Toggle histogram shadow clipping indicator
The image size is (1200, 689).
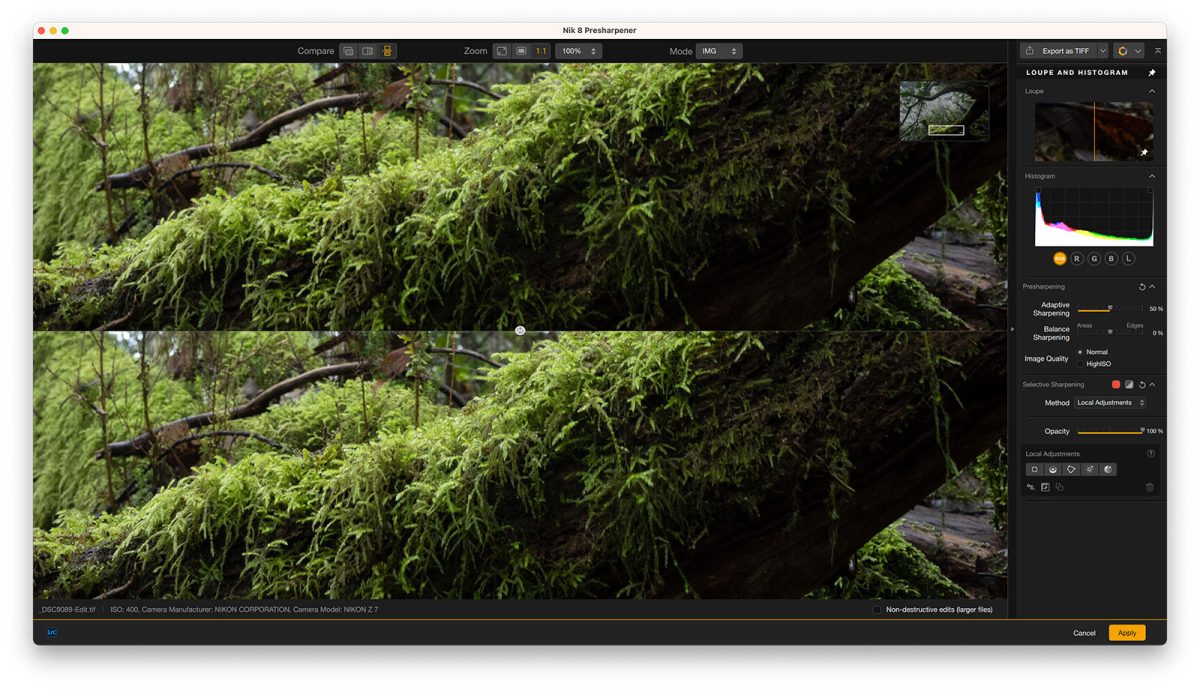pos(1038,190)
